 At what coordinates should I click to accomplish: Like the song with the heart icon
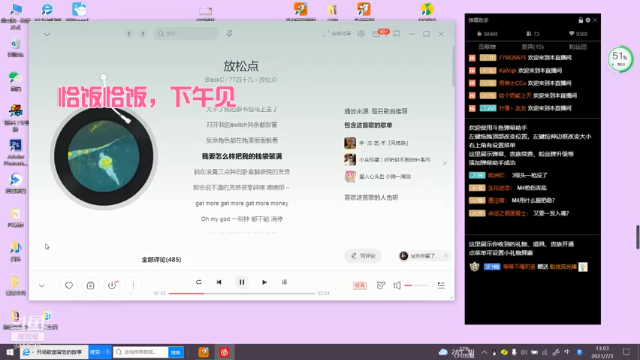point(69,285)
